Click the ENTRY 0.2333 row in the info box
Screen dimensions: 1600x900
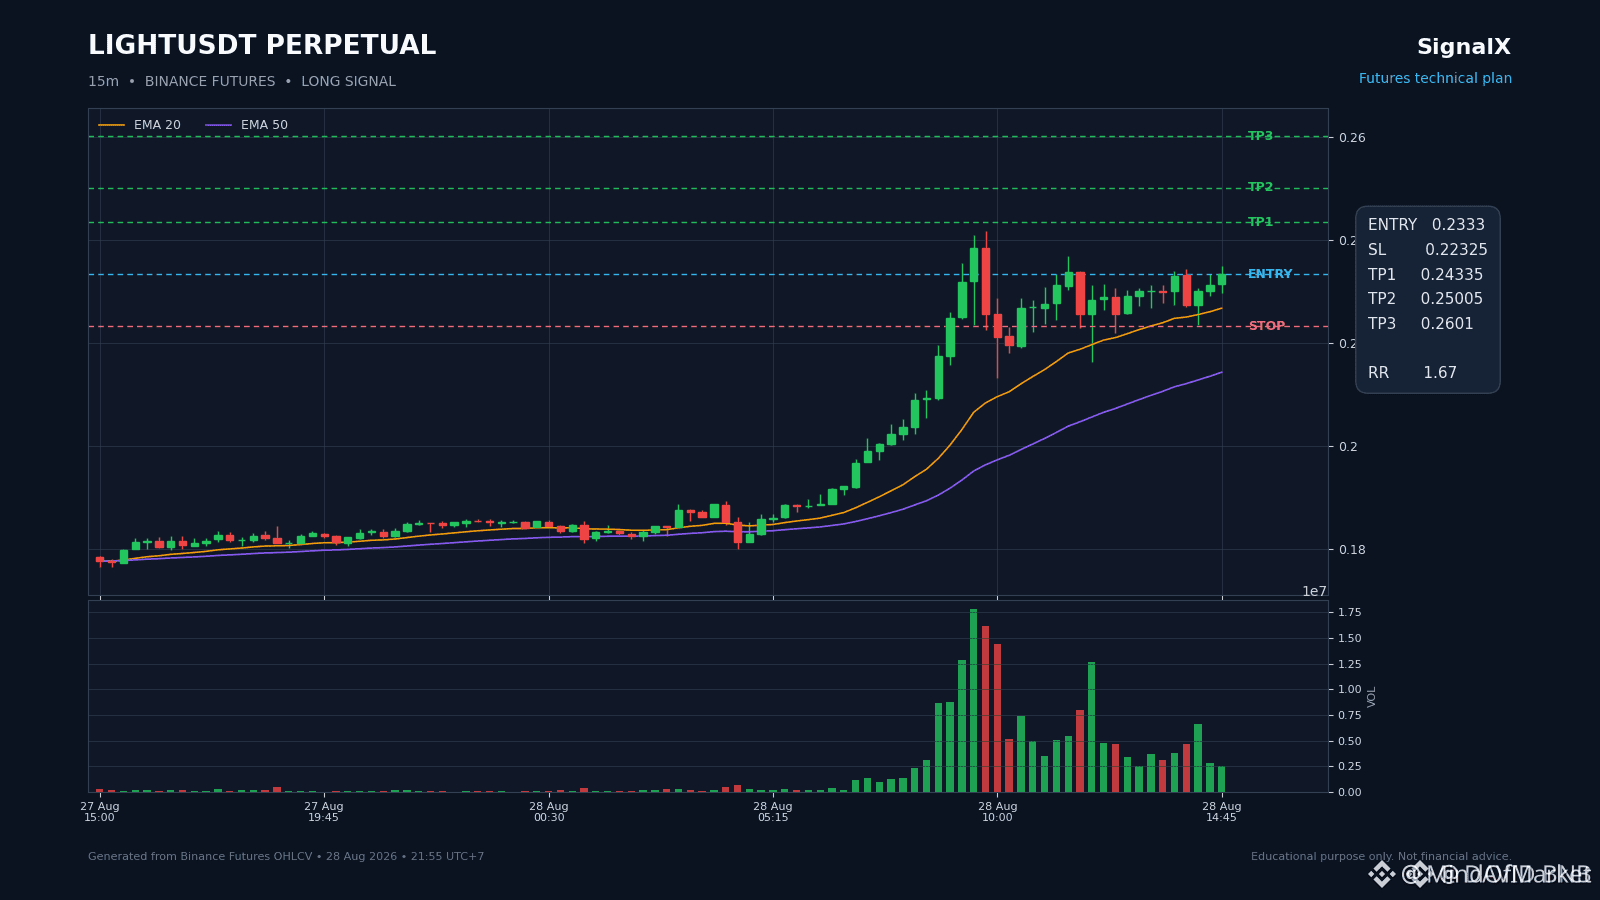click(x=1427, y=225)
